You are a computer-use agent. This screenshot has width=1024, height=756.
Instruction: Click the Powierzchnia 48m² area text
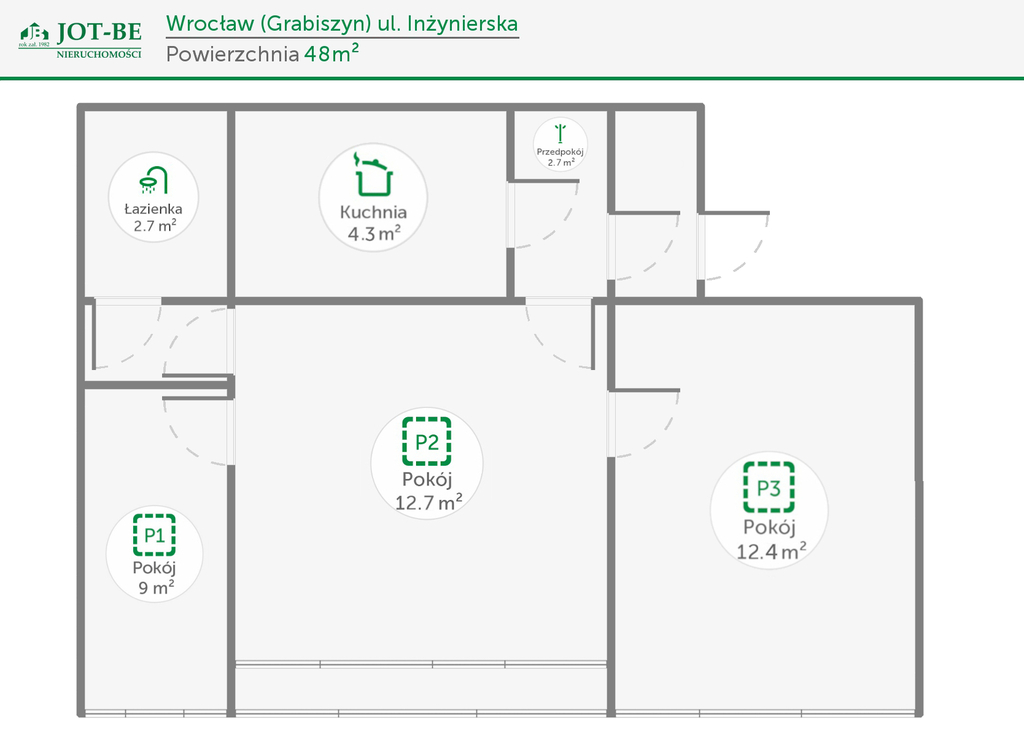[263, 54]
